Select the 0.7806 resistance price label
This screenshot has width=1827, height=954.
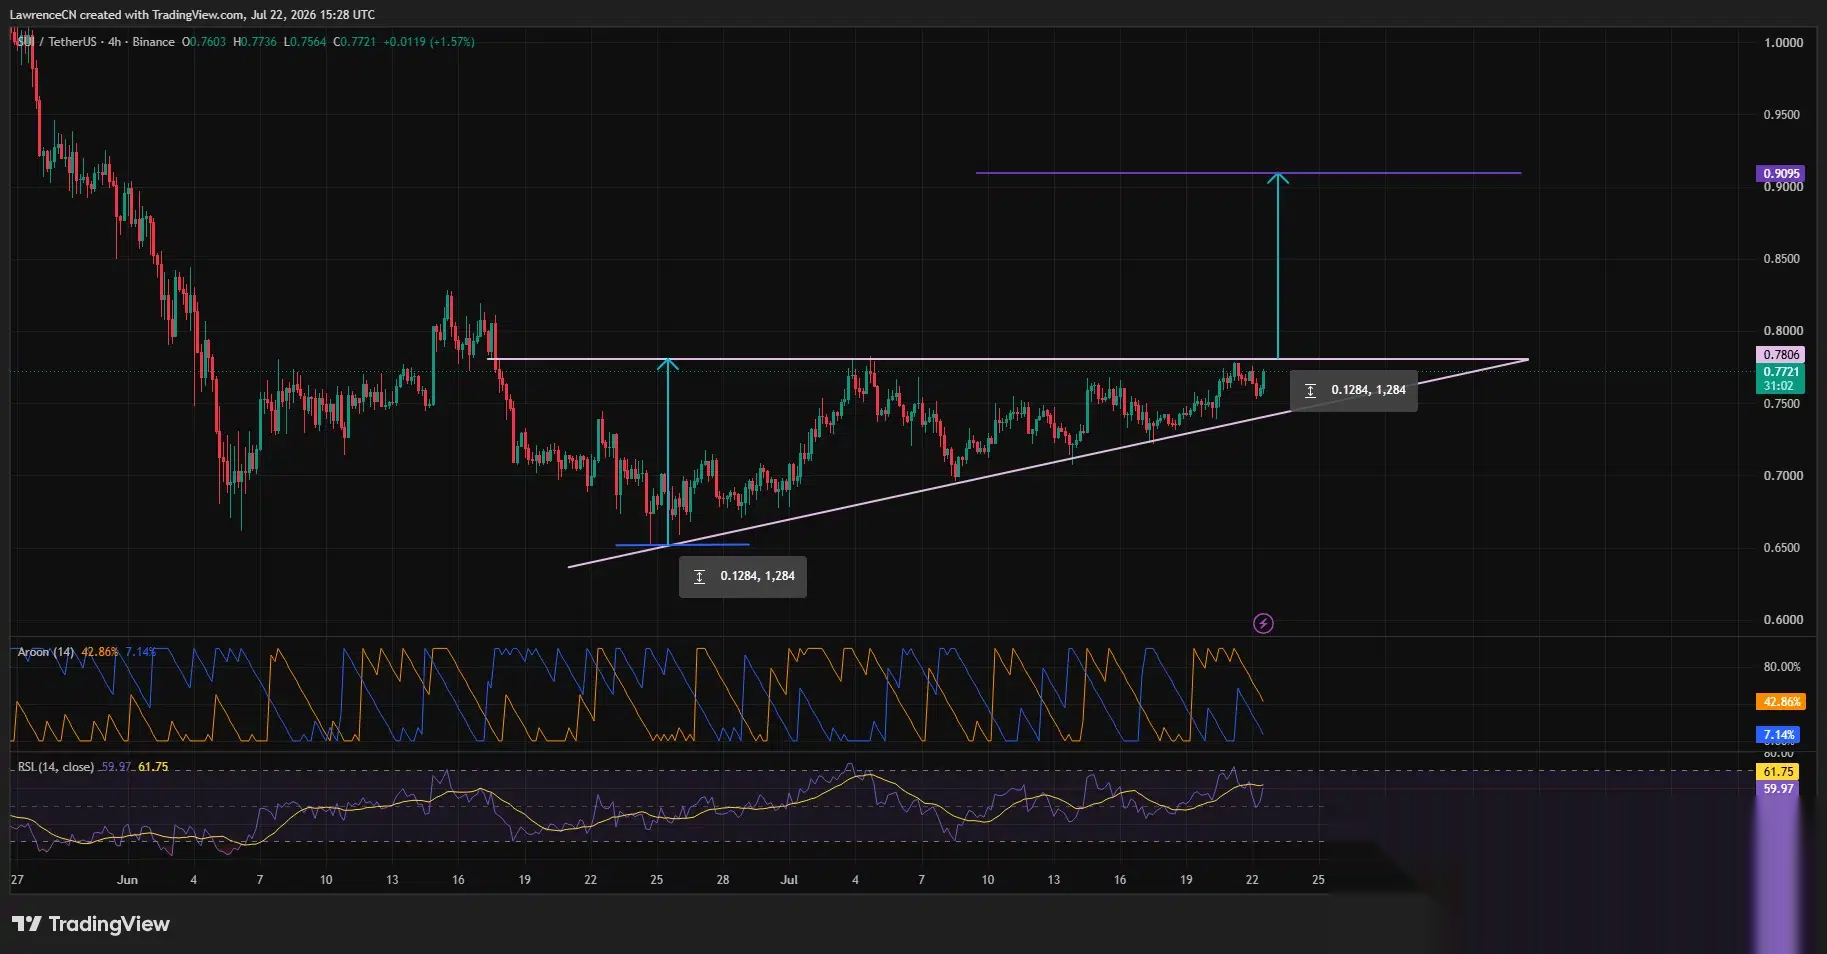pyautogui.click(x=1781, y=354)
